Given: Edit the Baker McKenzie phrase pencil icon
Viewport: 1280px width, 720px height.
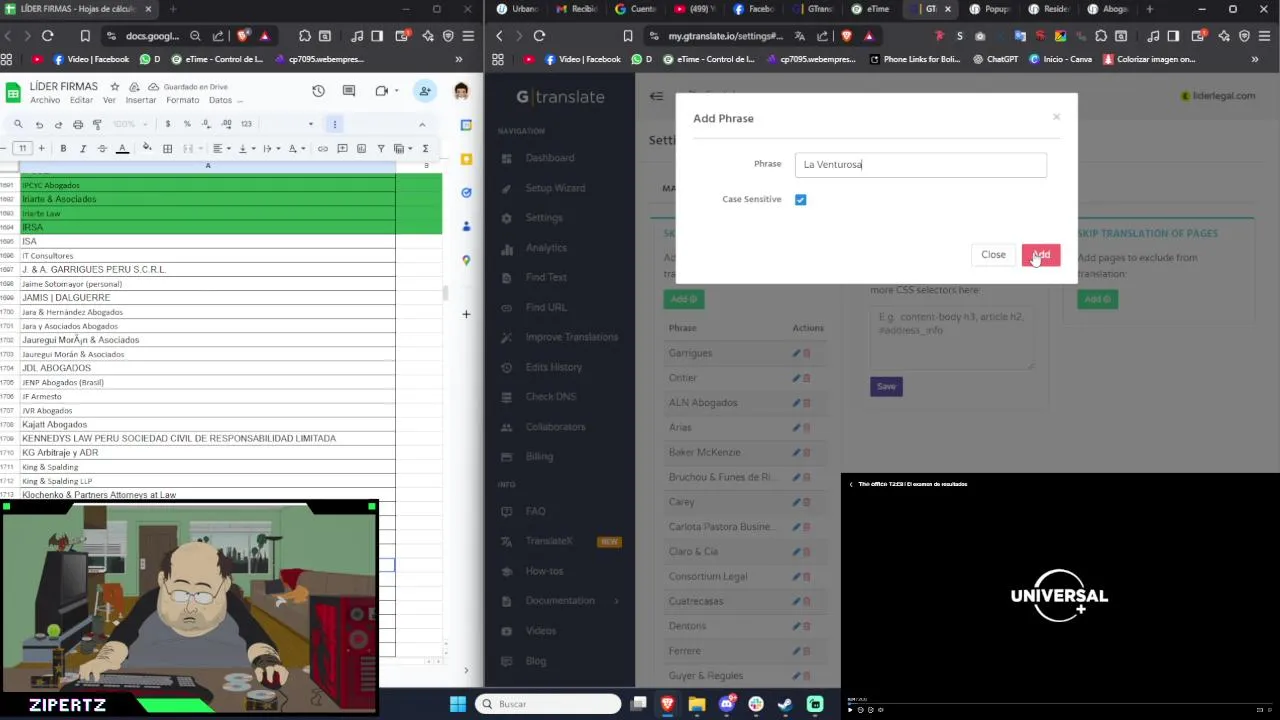Looking at the screenshot, I should (797, 452).
